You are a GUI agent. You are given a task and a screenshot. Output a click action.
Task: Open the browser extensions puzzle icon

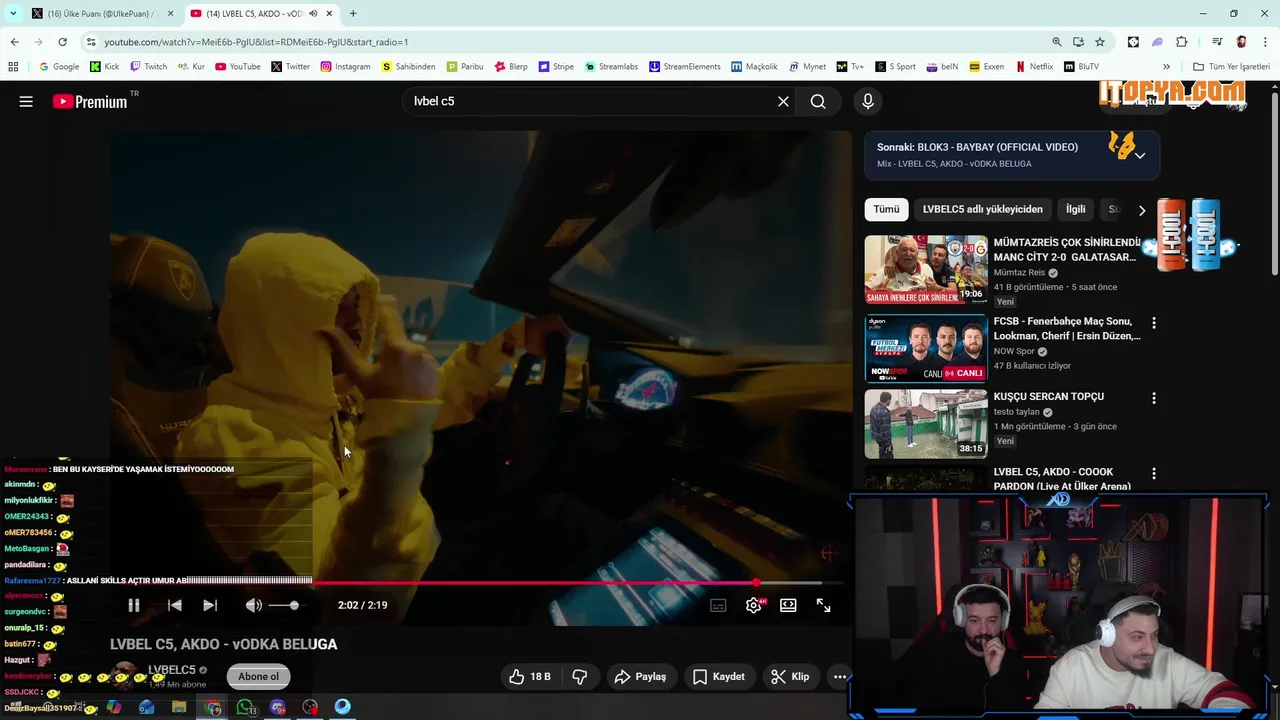coord(1181,42)
